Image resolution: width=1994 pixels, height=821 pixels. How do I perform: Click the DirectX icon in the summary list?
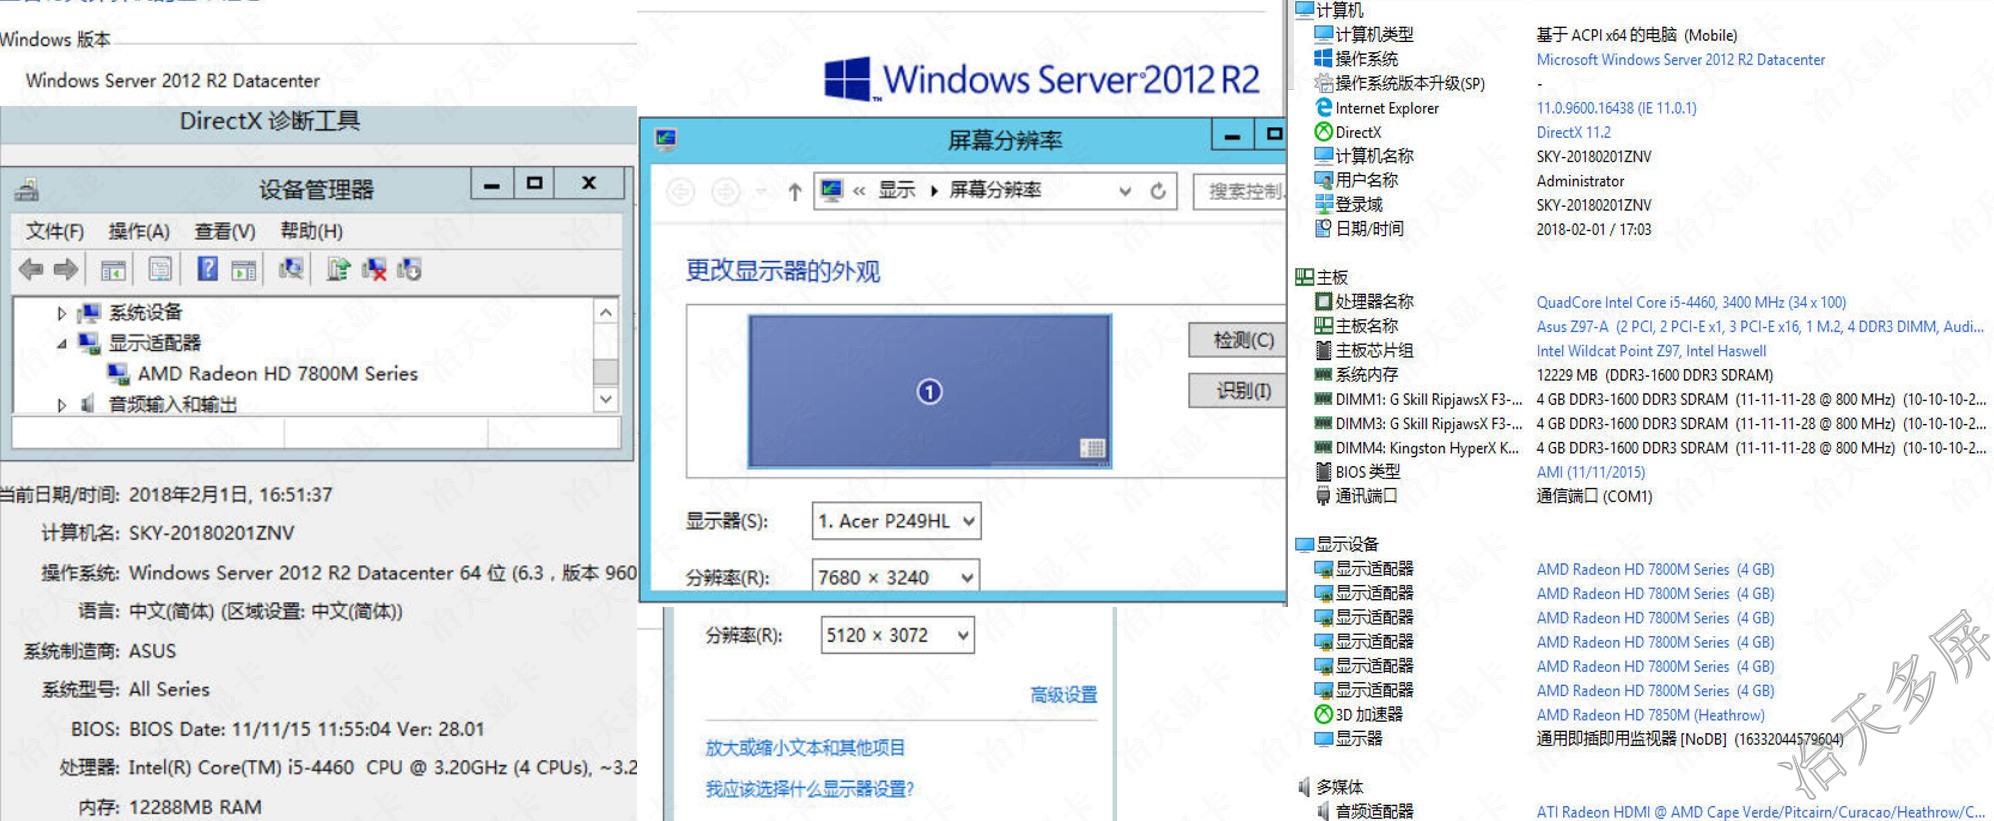tap(1324, 132)
